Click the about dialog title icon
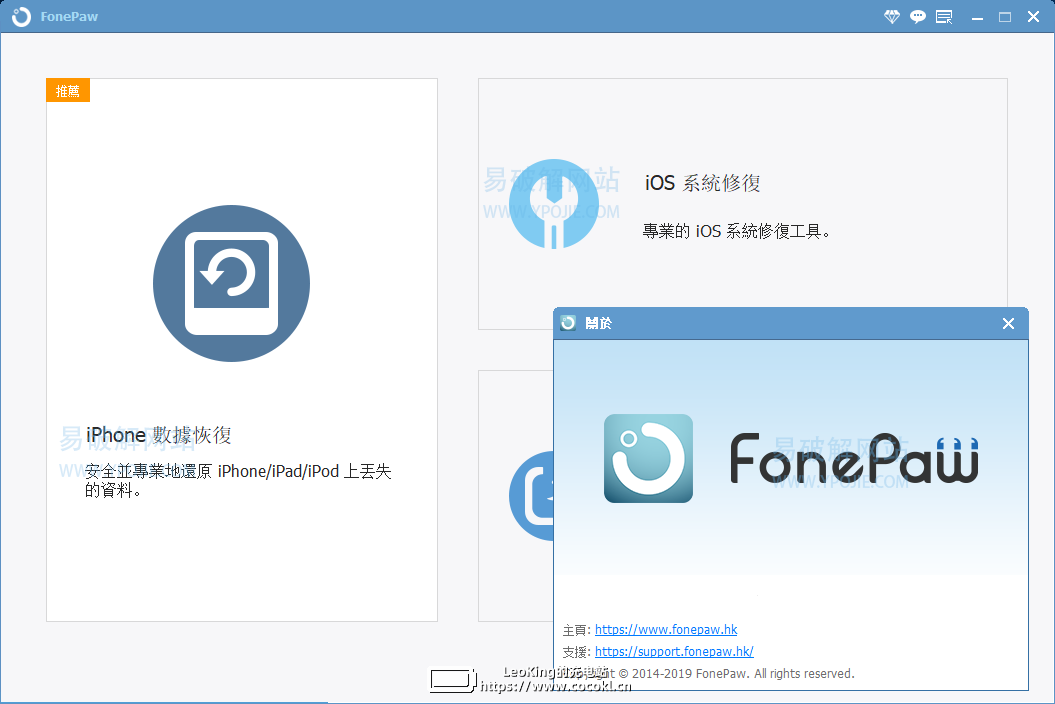 pos(569,323)
